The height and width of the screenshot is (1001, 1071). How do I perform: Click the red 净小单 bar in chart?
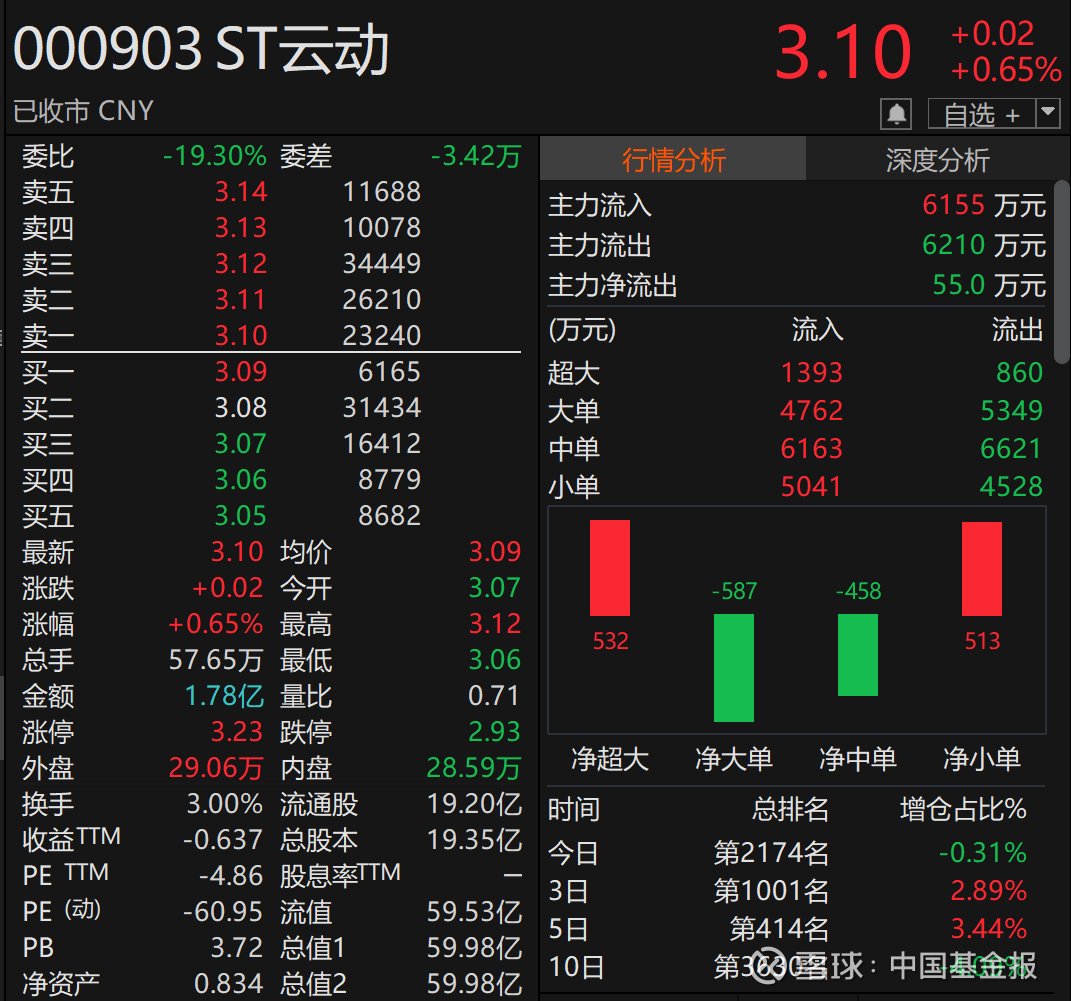point(982,569)
